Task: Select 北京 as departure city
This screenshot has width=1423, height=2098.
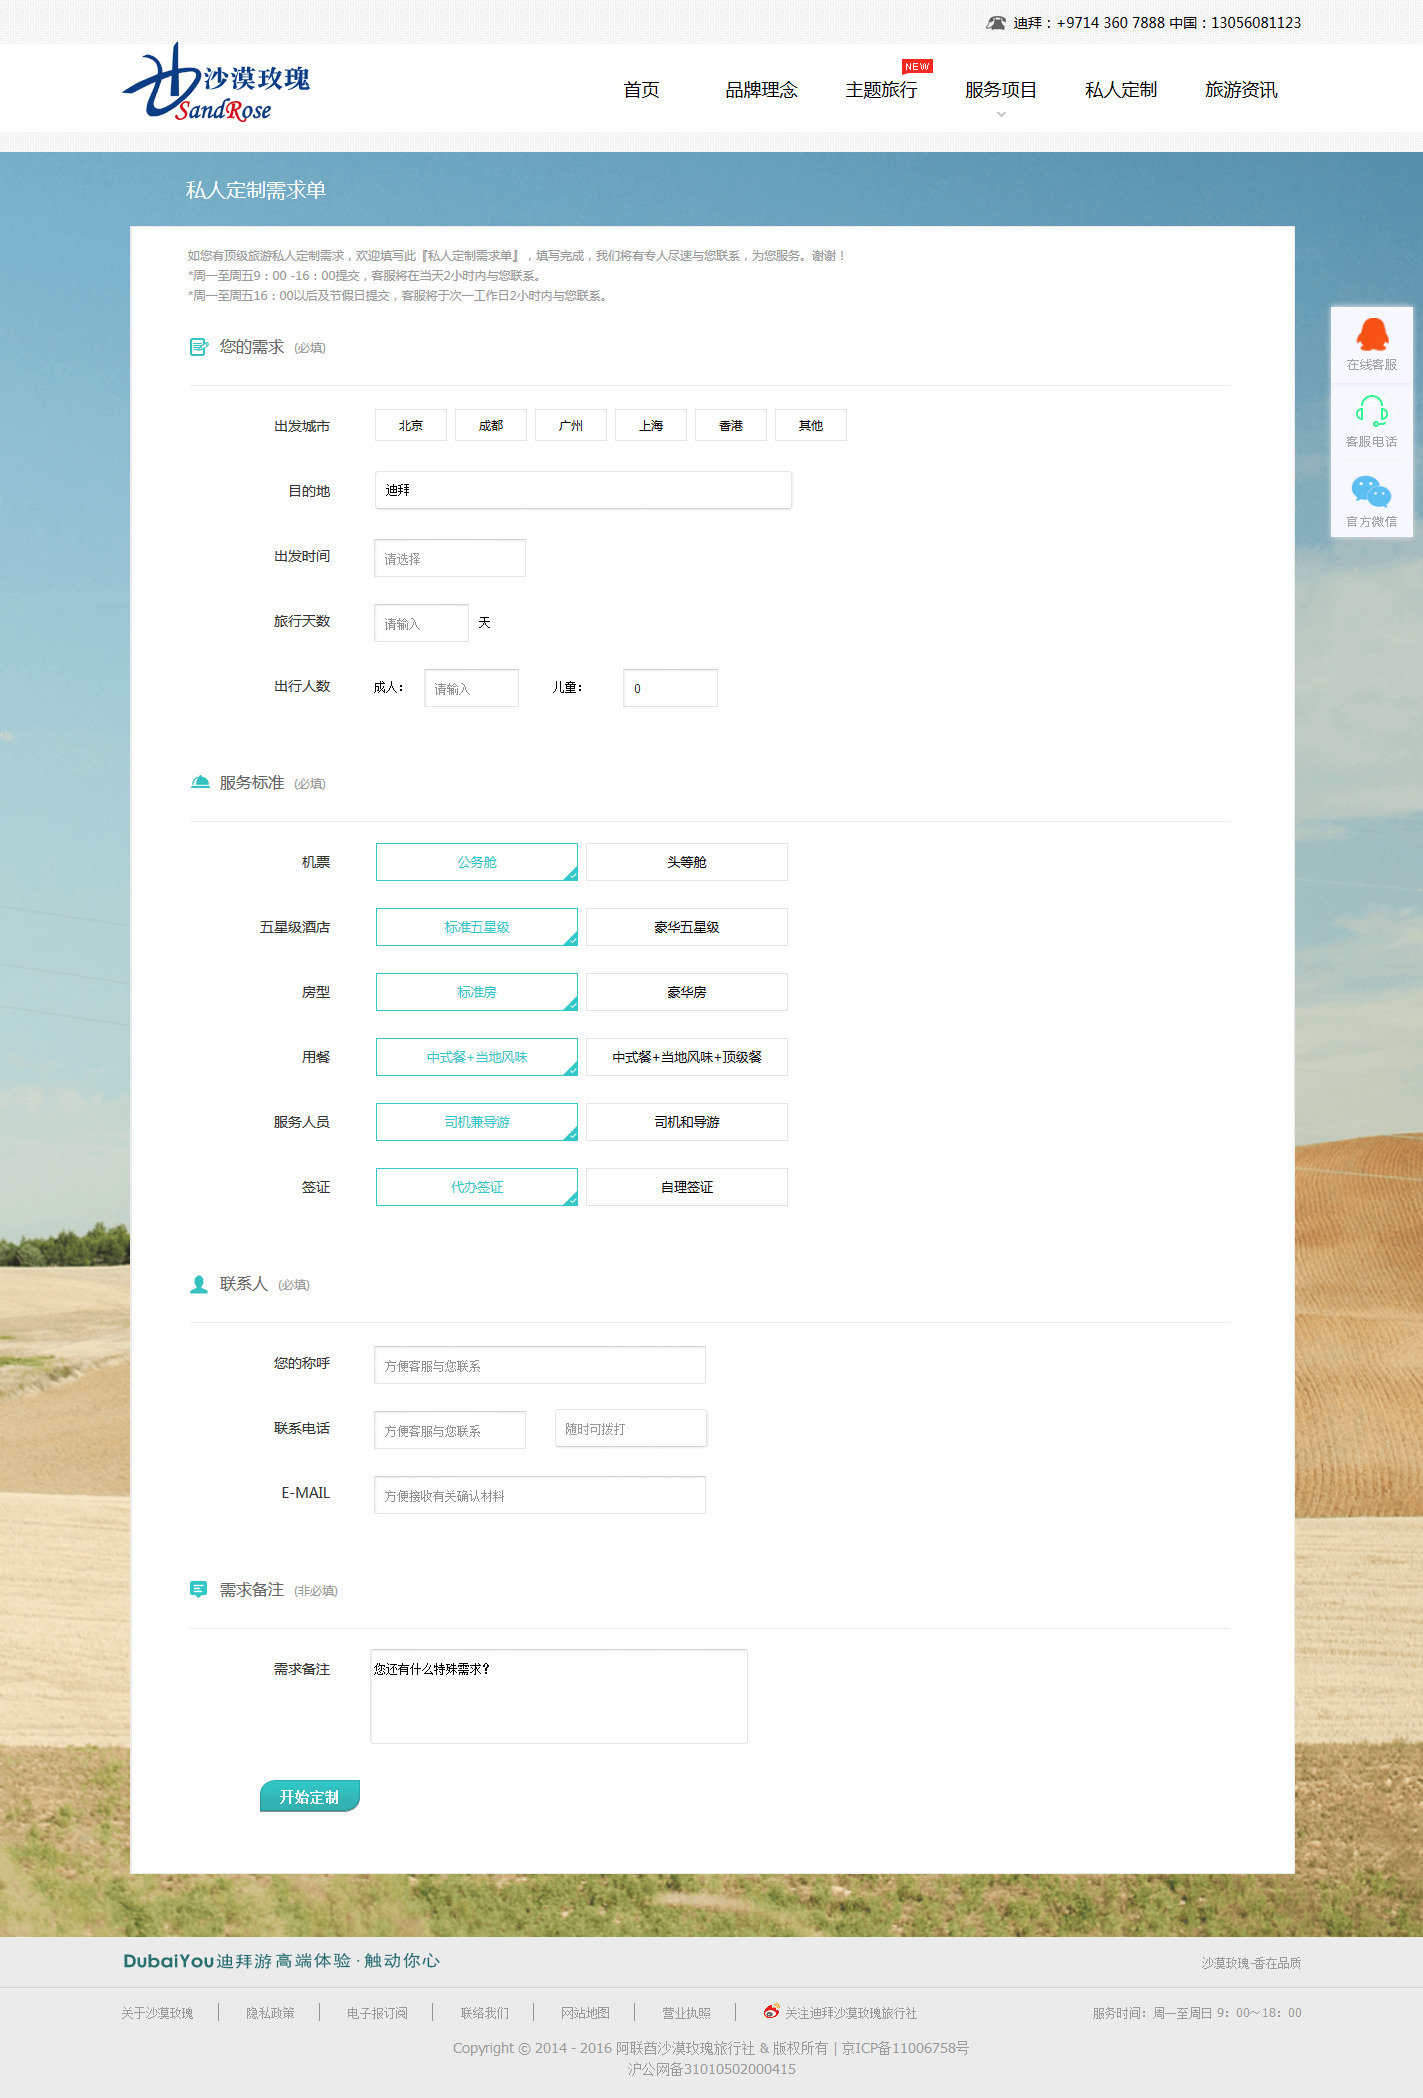Action: pos(410,426)
